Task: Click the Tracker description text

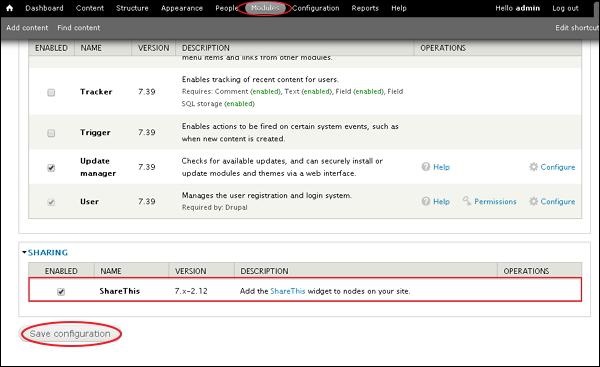Action: (260, 79)
